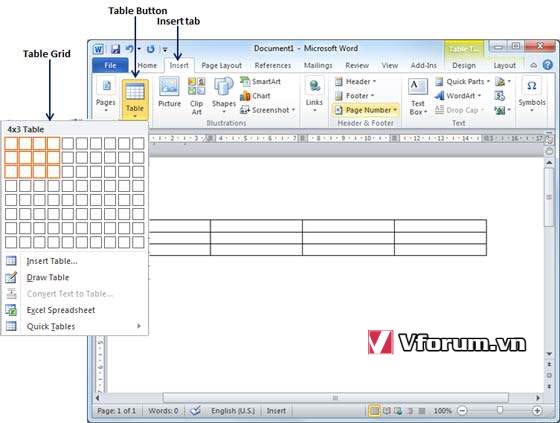
Task: Minimize the ribbon with the caret icon
Action: coord(534,65)
